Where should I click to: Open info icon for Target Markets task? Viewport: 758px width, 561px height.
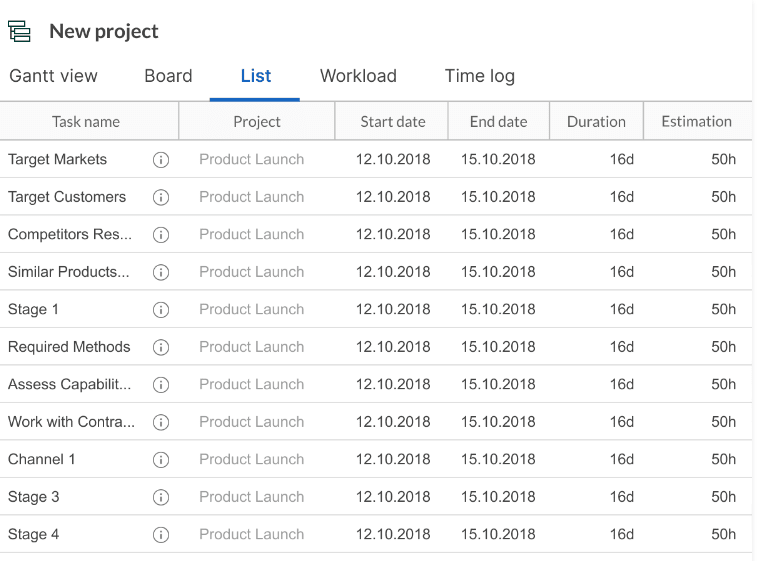(161, 160)
